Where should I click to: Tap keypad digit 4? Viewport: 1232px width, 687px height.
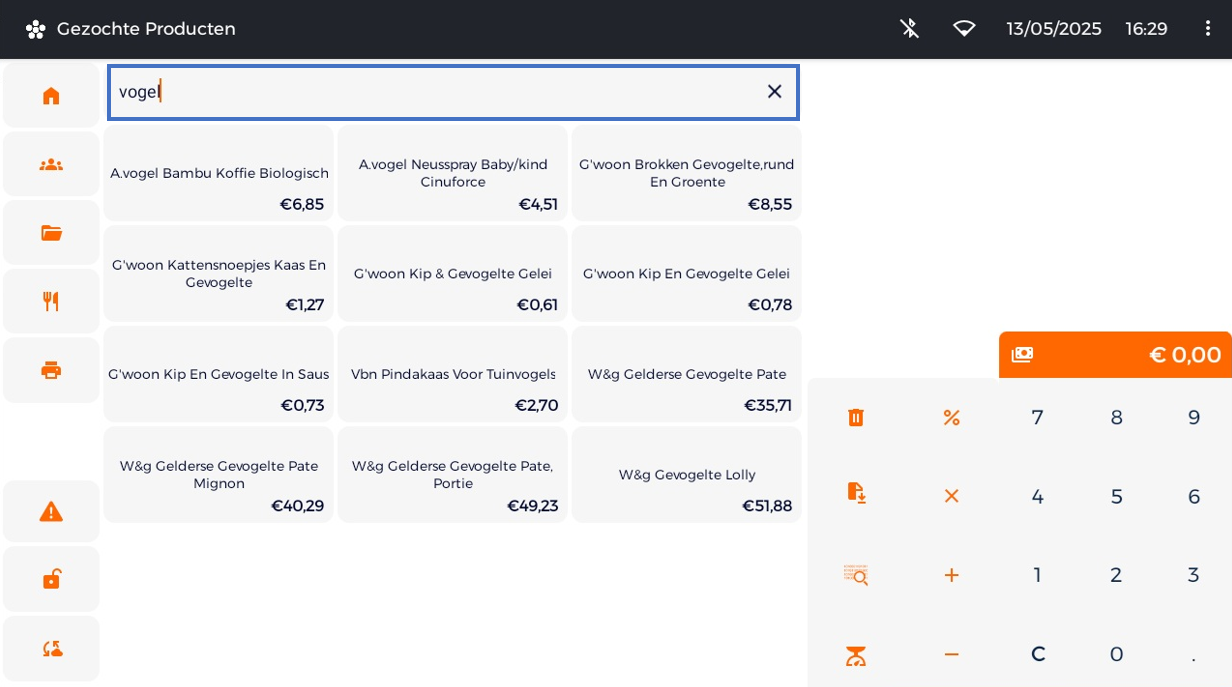1037,496
